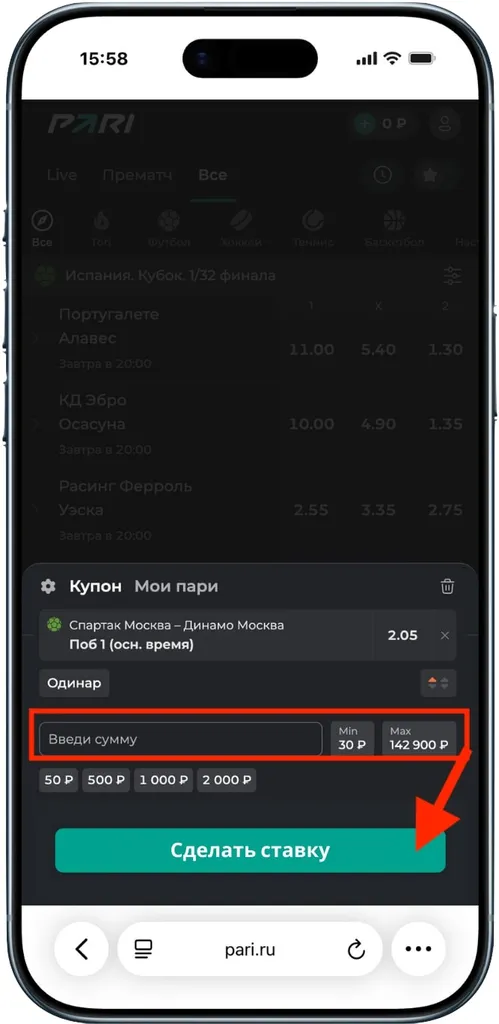The width and height of the screenshot is (499, 1024).
Task: Open browser three-dots menu
Action: click(x=419, y=949)
